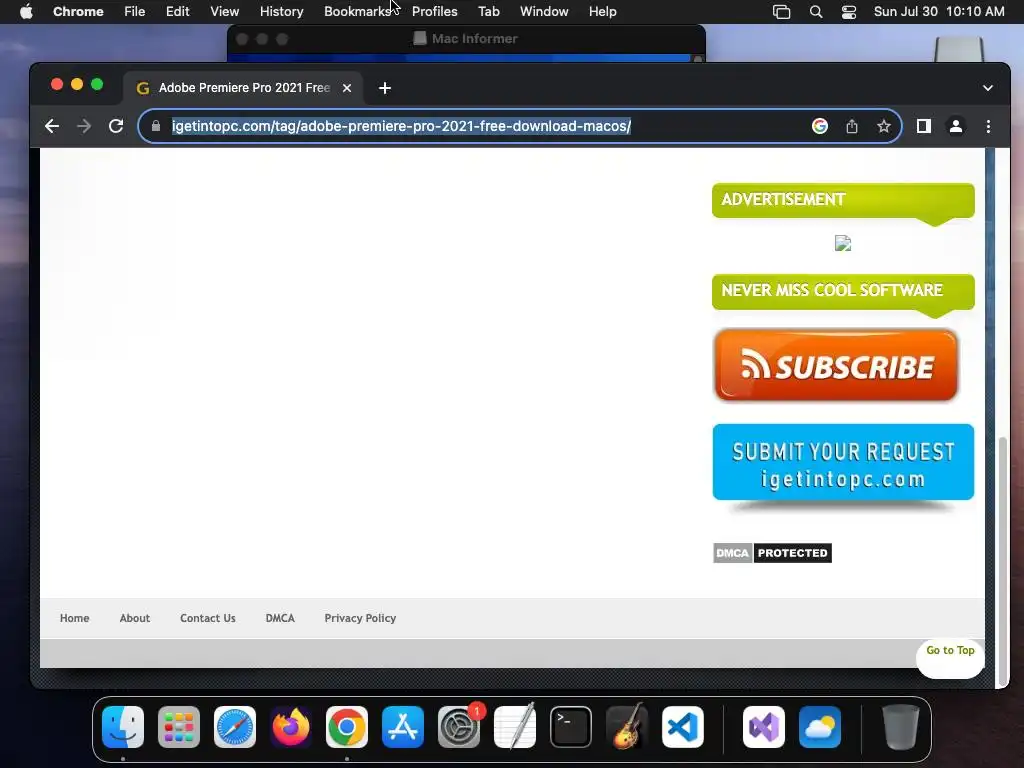Open Visual Studio from the dock
This screenshot has width=1024, height=768.
764,727
